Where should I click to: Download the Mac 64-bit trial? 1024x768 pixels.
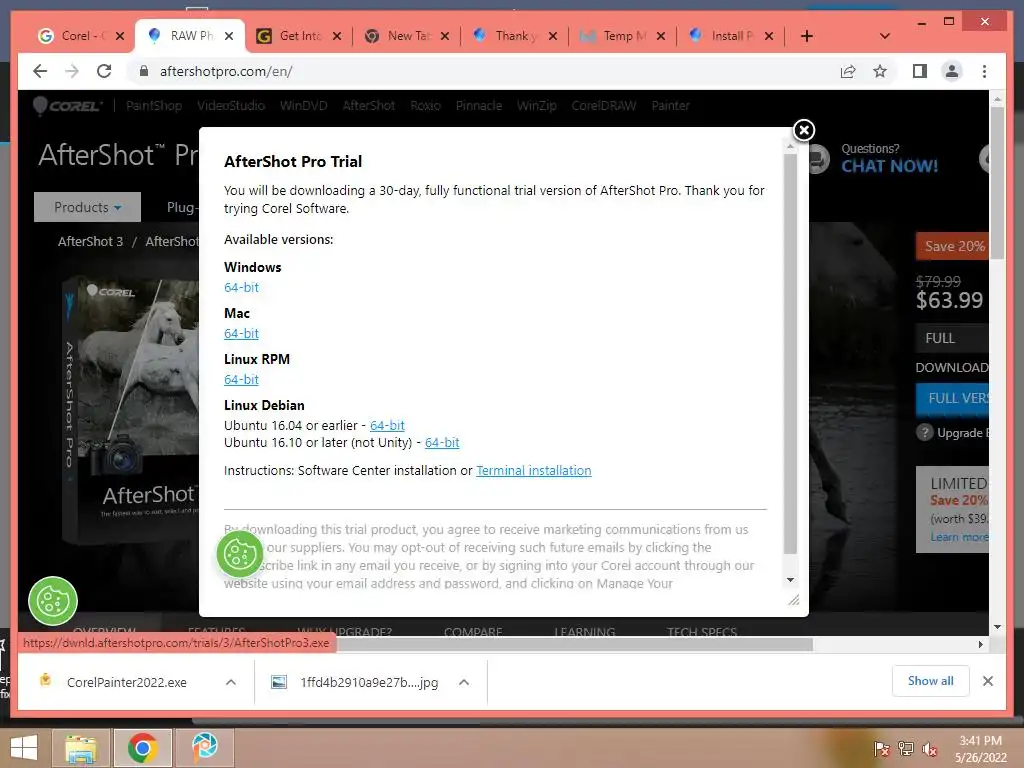pos(241,333)
